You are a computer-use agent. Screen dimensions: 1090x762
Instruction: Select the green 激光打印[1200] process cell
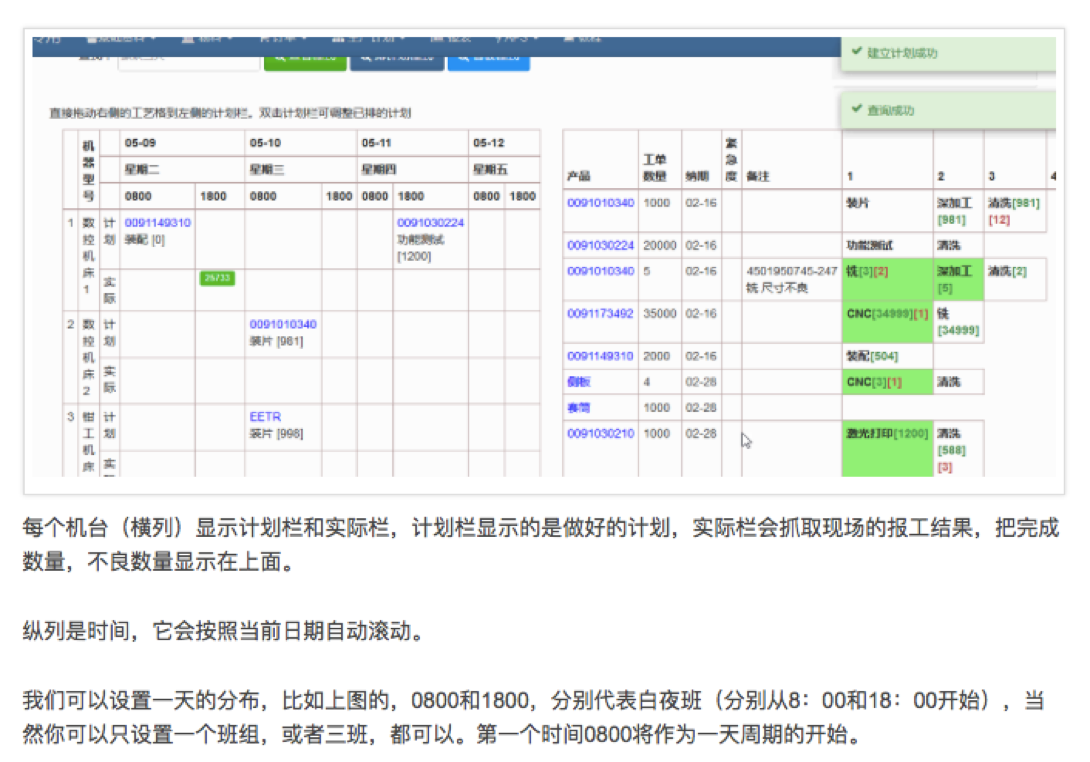click(887, 434)
